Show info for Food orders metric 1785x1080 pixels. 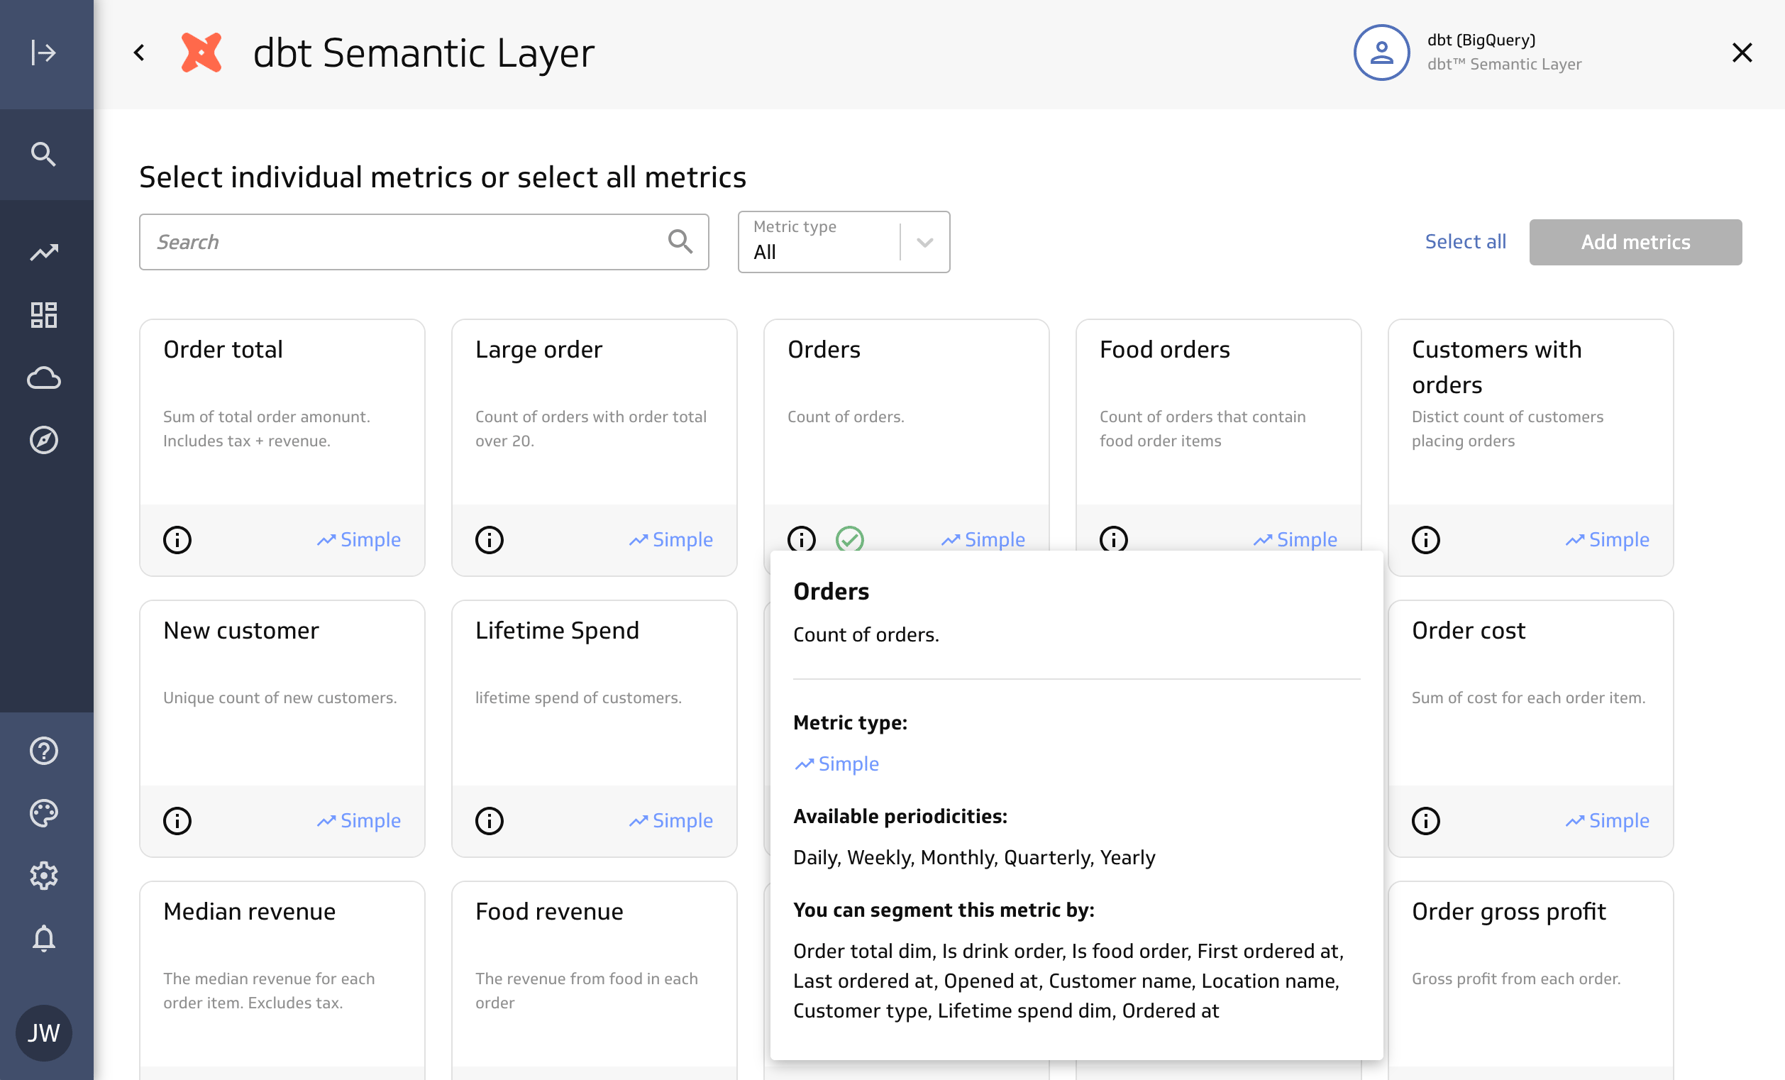pyautogui.click(x=1113, y=540)
